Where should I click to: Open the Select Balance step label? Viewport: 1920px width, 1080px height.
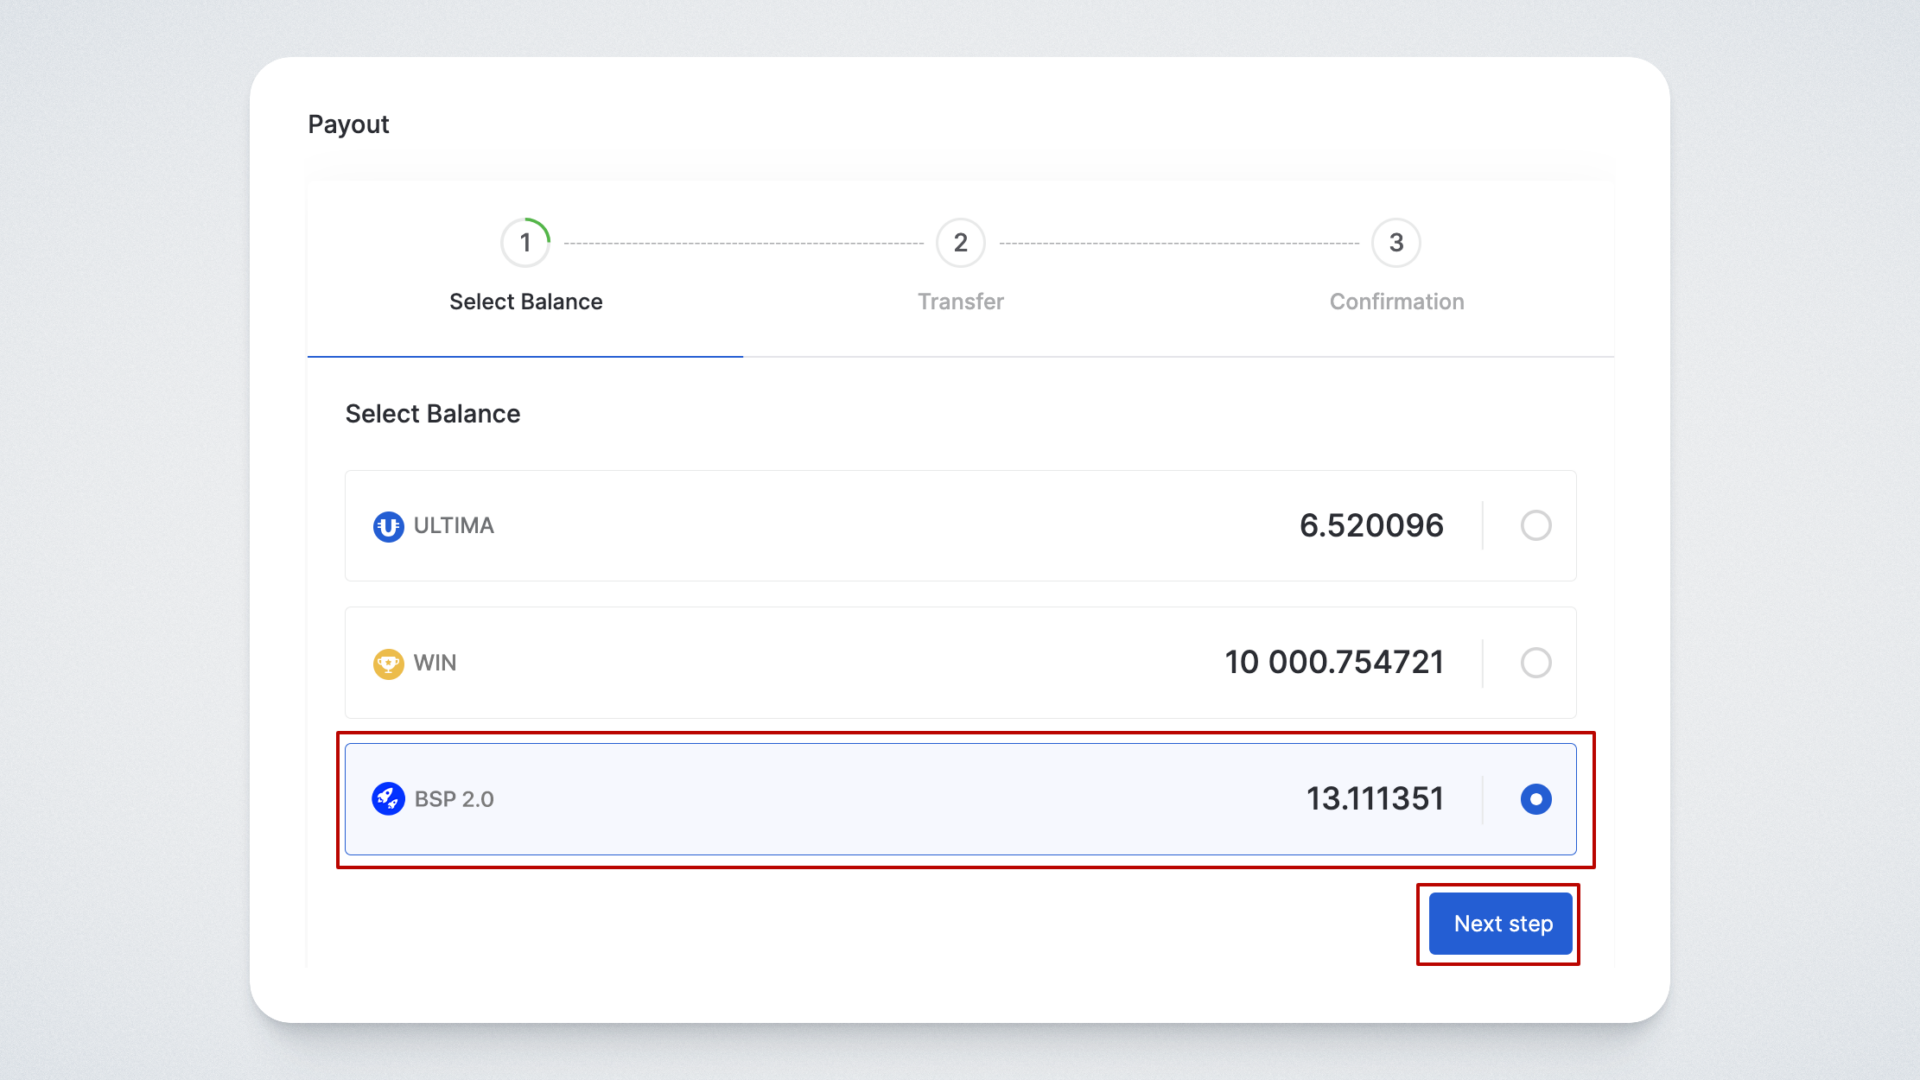click(x=525, y=302)
